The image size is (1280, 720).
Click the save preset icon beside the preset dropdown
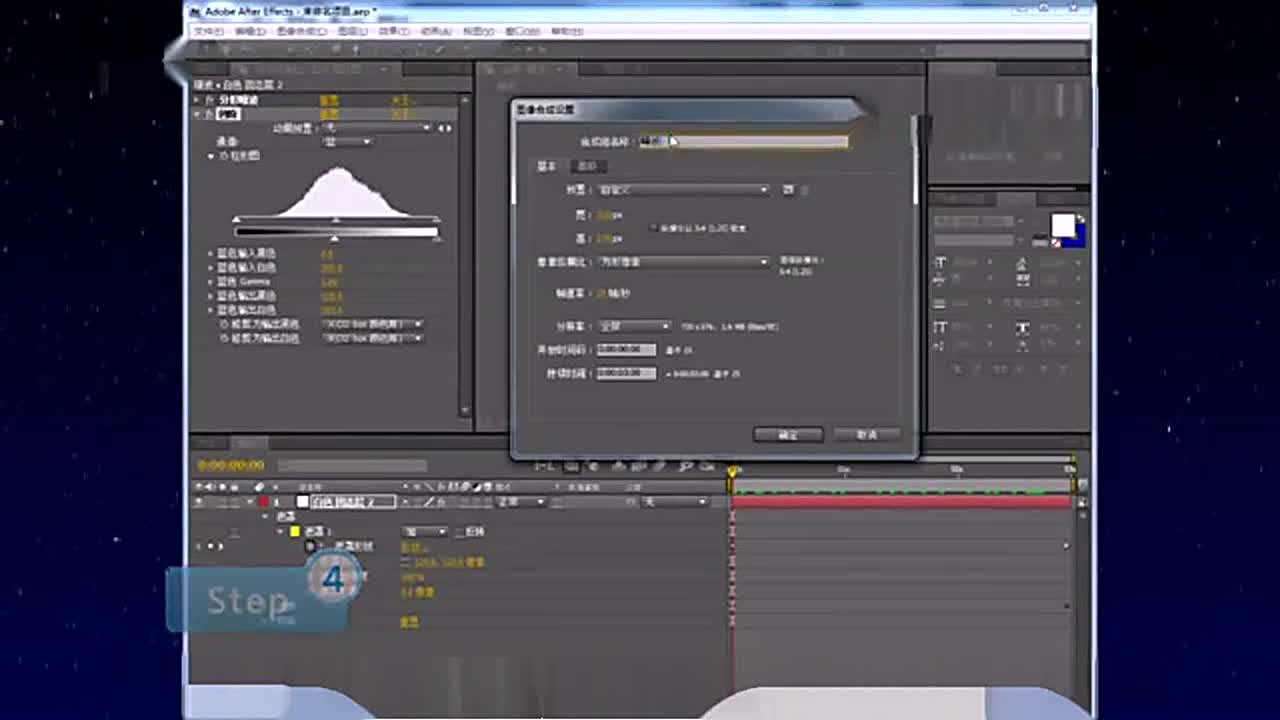point(788,189)
